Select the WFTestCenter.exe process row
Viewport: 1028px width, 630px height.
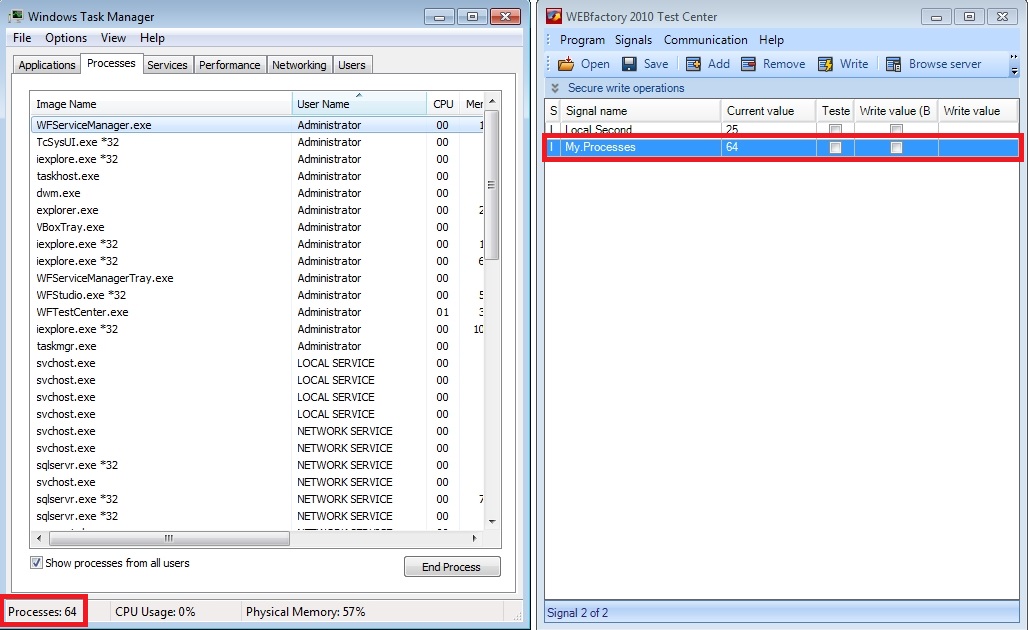(x=83, y=312)
